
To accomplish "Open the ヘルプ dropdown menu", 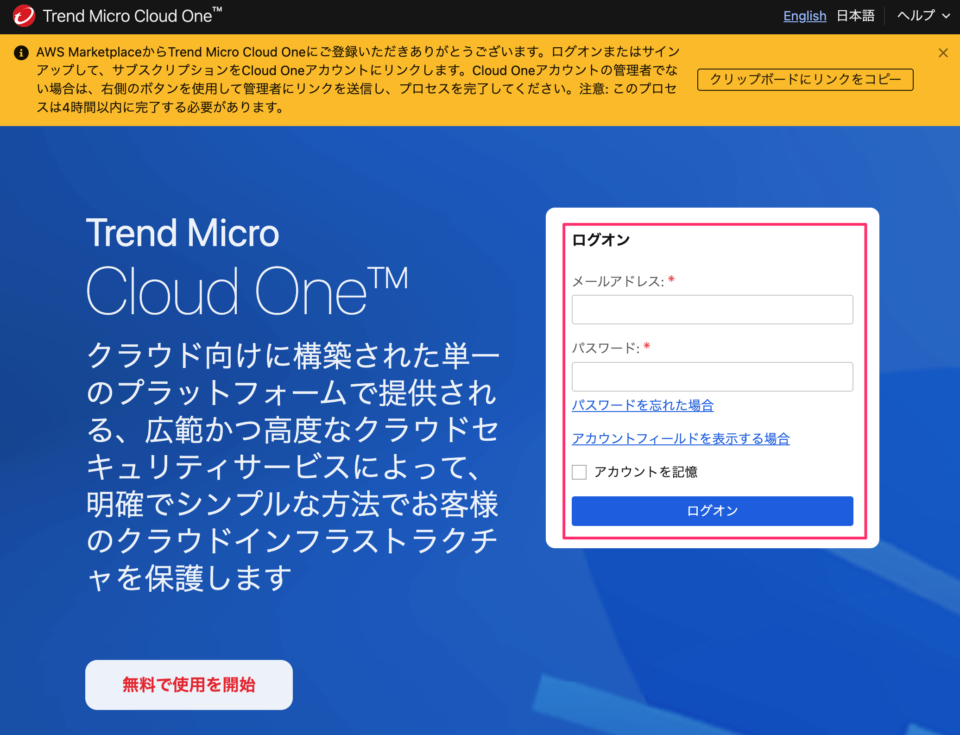I will 916,16.
